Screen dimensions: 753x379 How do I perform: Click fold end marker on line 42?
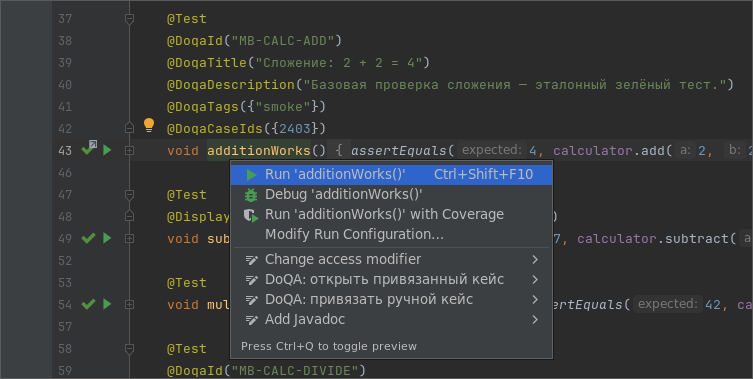tap(129, 128)
